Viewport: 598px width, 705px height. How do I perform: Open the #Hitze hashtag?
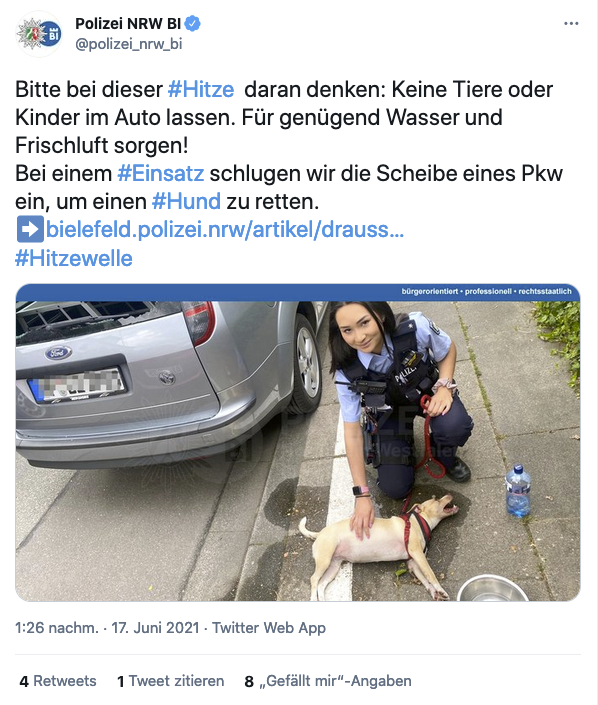point(201,89)
